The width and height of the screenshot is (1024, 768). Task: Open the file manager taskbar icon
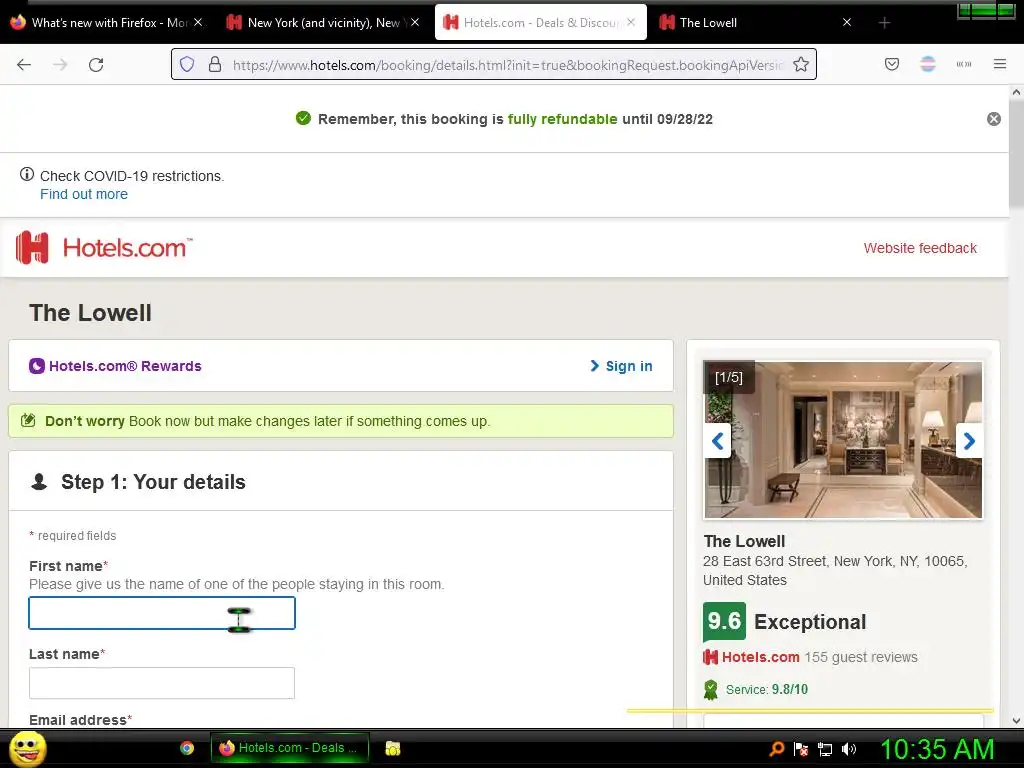pos(392,748)
